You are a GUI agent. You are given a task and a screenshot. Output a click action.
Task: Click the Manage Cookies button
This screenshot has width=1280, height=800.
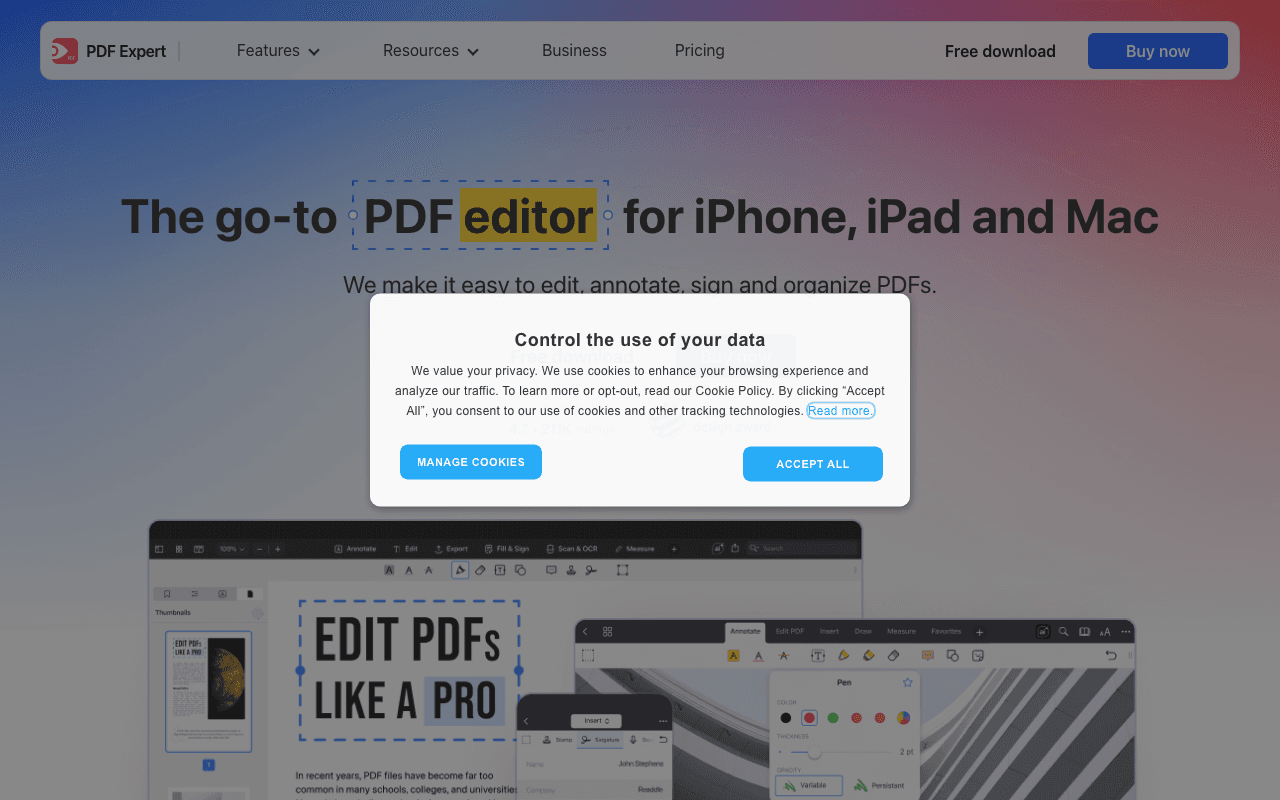click(x=471, y=462)
